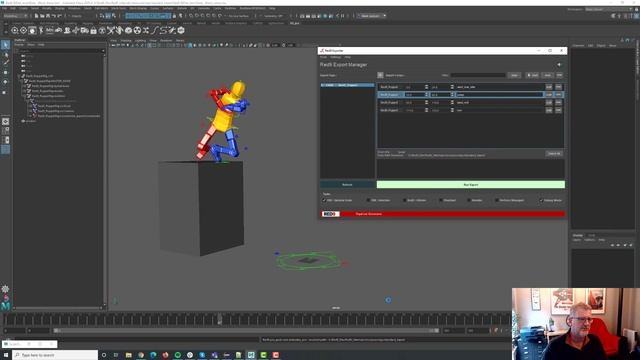This screenshot has width=640, height=360.
Task: Toggle the Redfi checkbox, third in Tools row
Action: (404, 200)
